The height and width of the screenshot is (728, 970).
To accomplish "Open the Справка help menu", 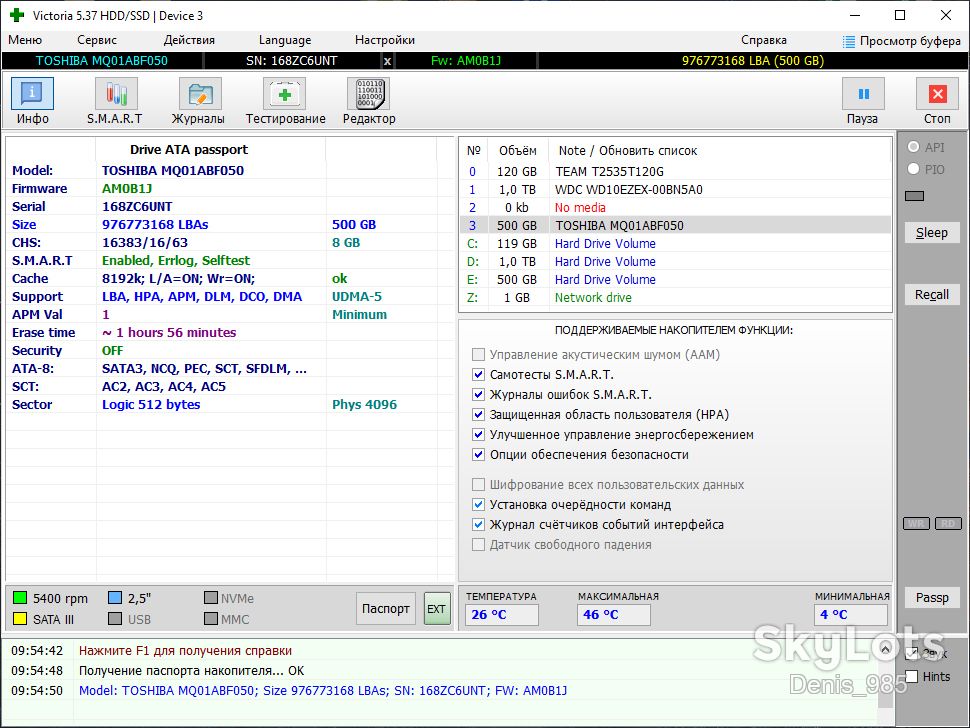I will (764, 40).
